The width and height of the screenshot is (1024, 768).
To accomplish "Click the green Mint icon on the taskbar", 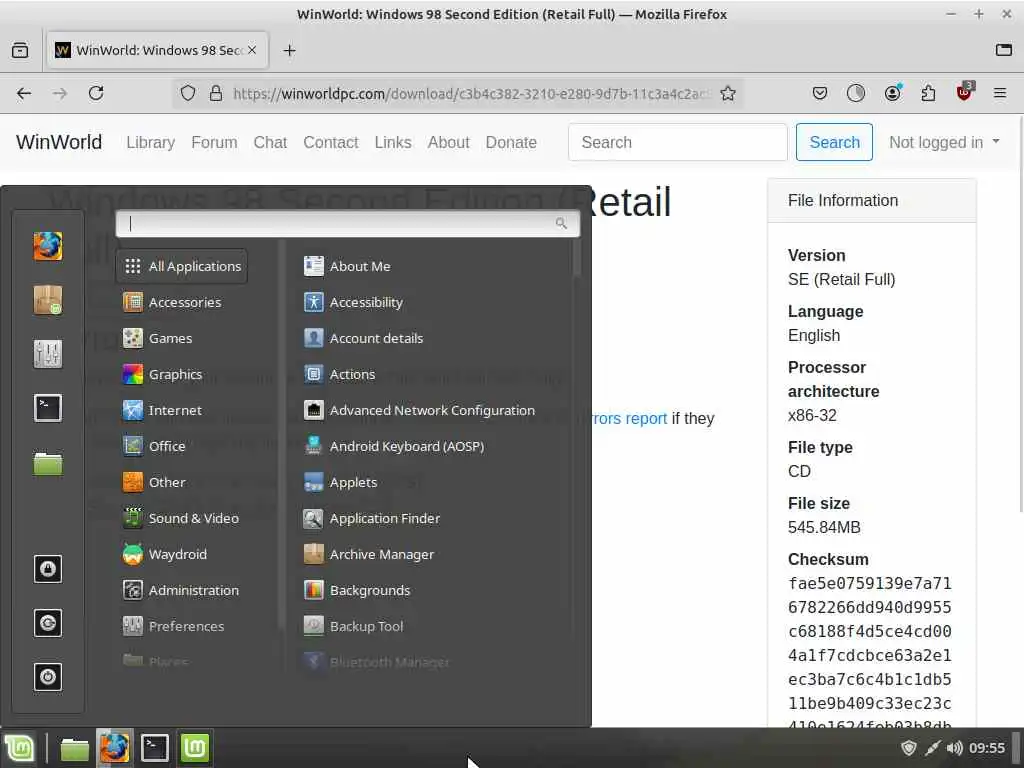I will point(194,748).
